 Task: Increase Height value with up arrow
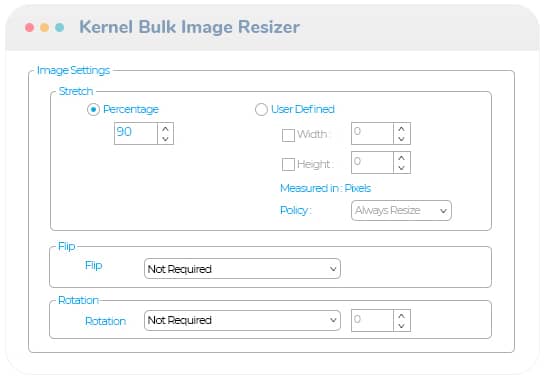point(402,158)
